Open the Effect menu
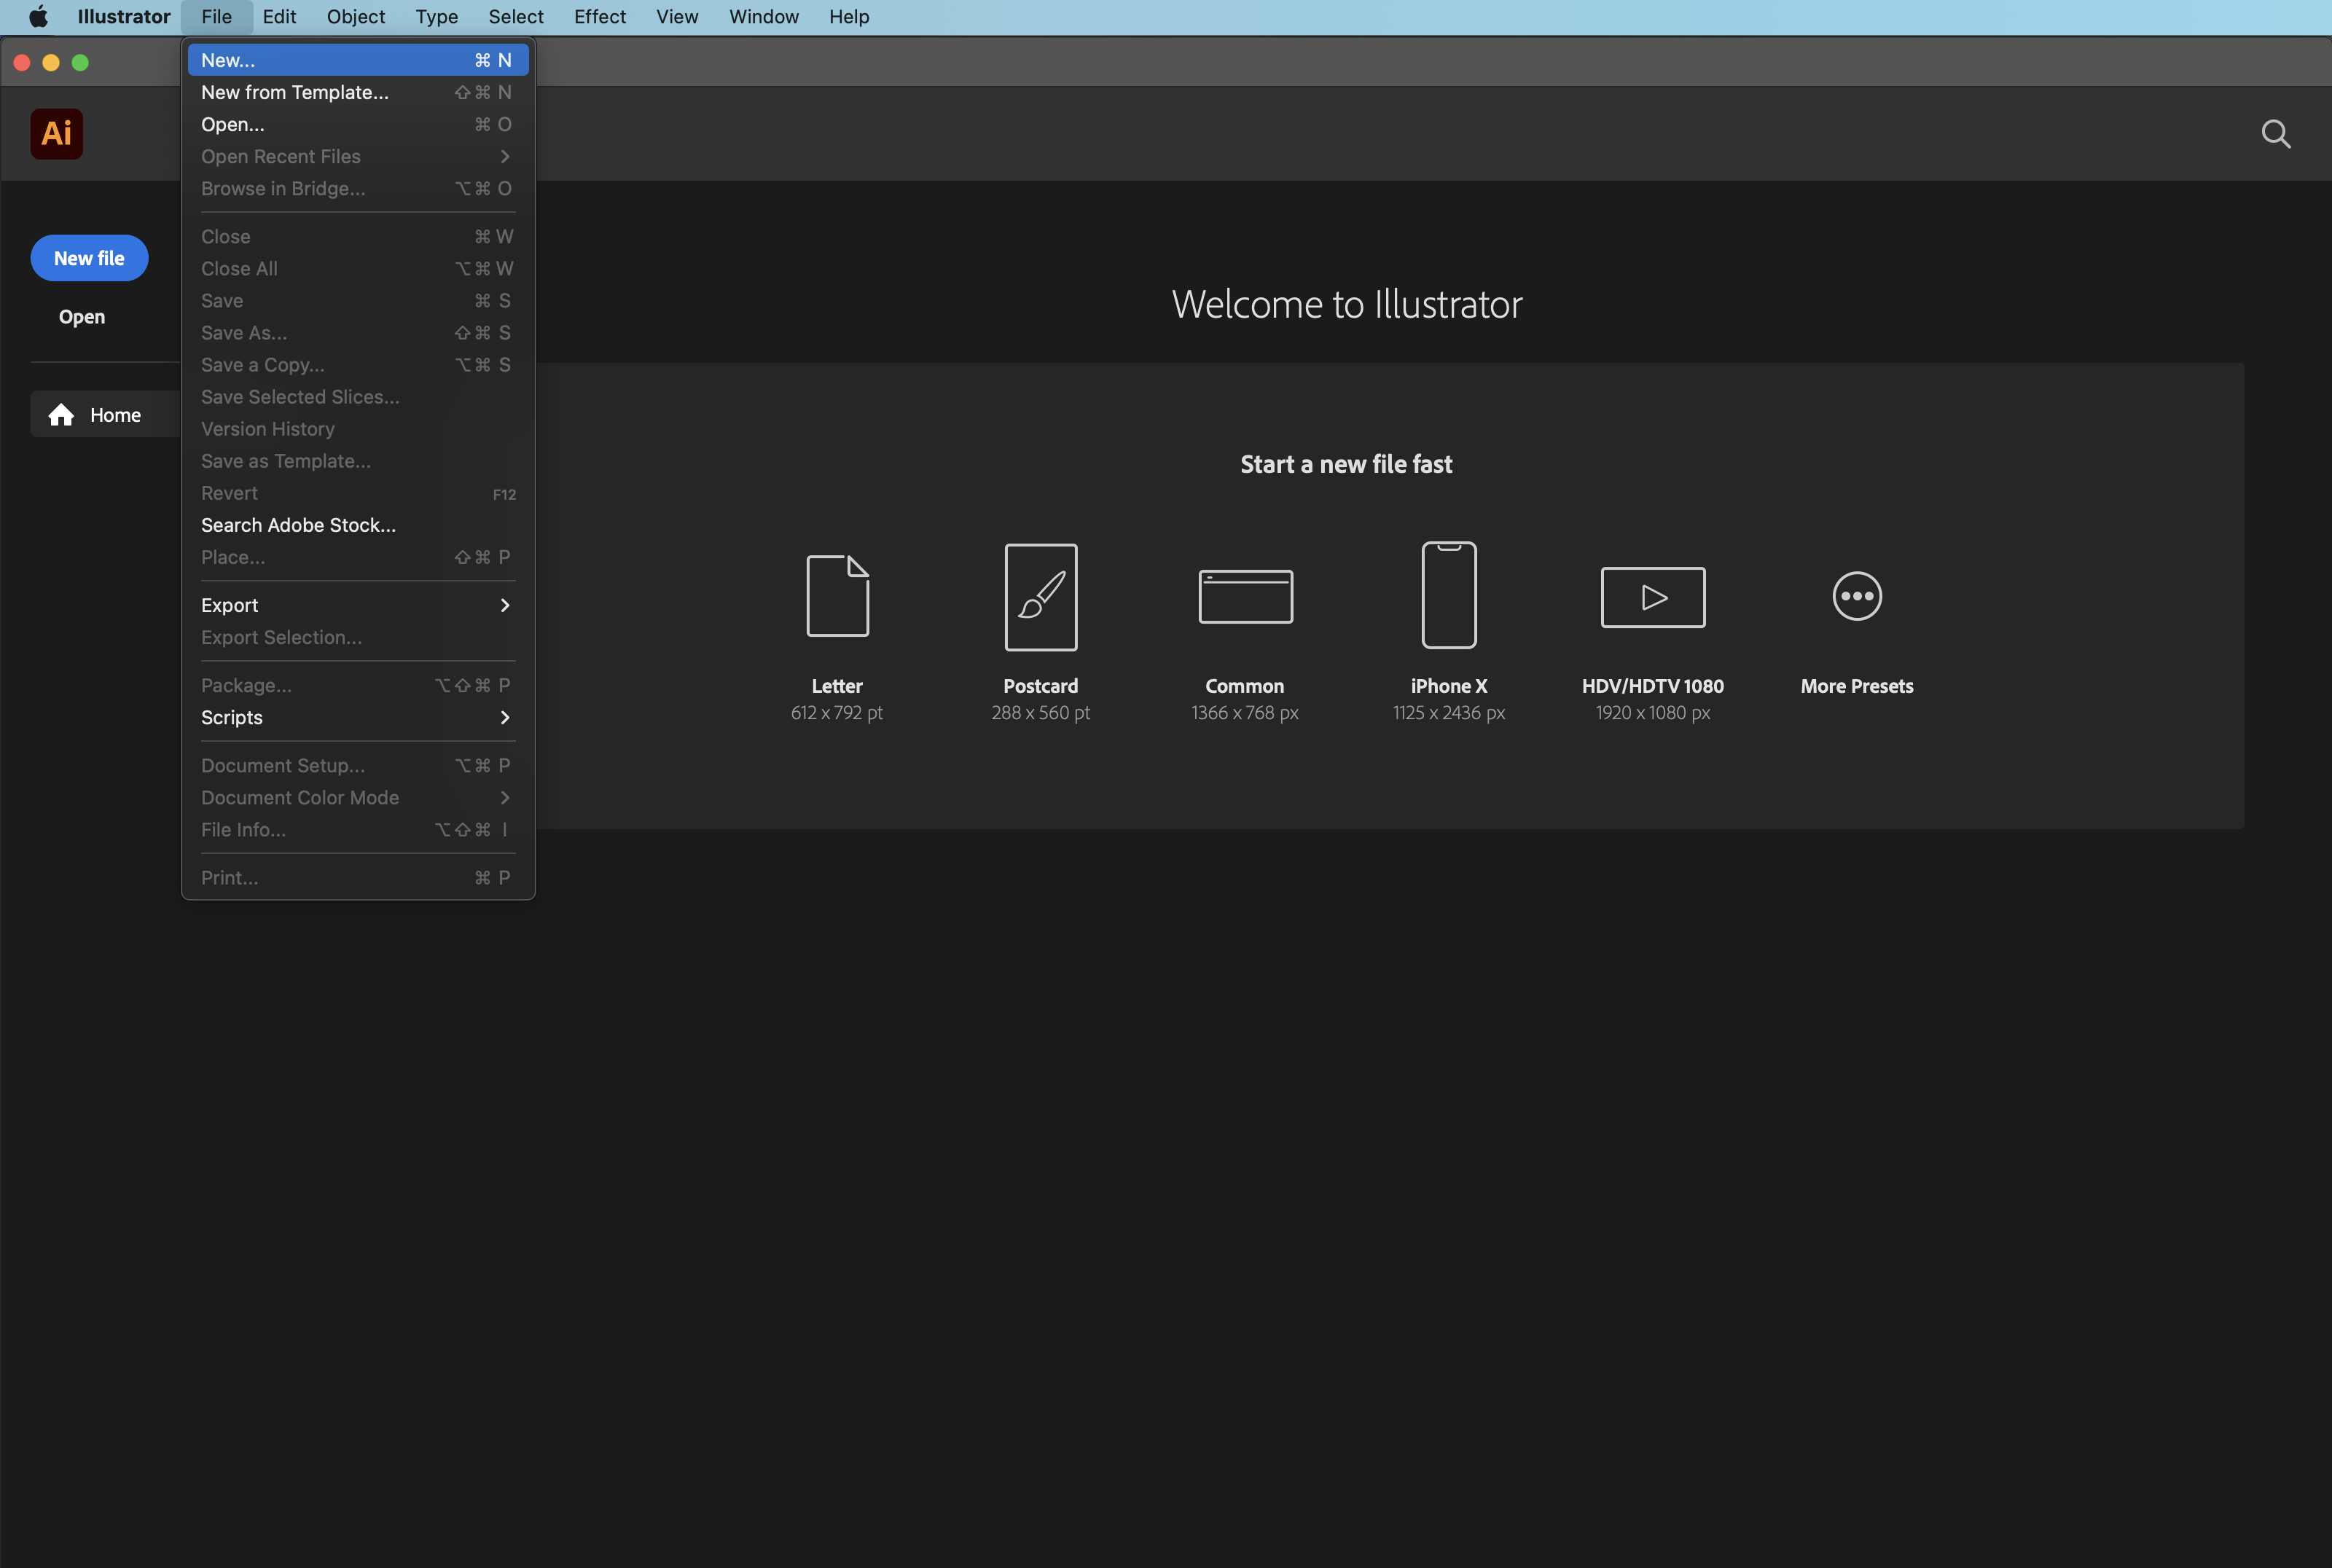 [599, 17]
